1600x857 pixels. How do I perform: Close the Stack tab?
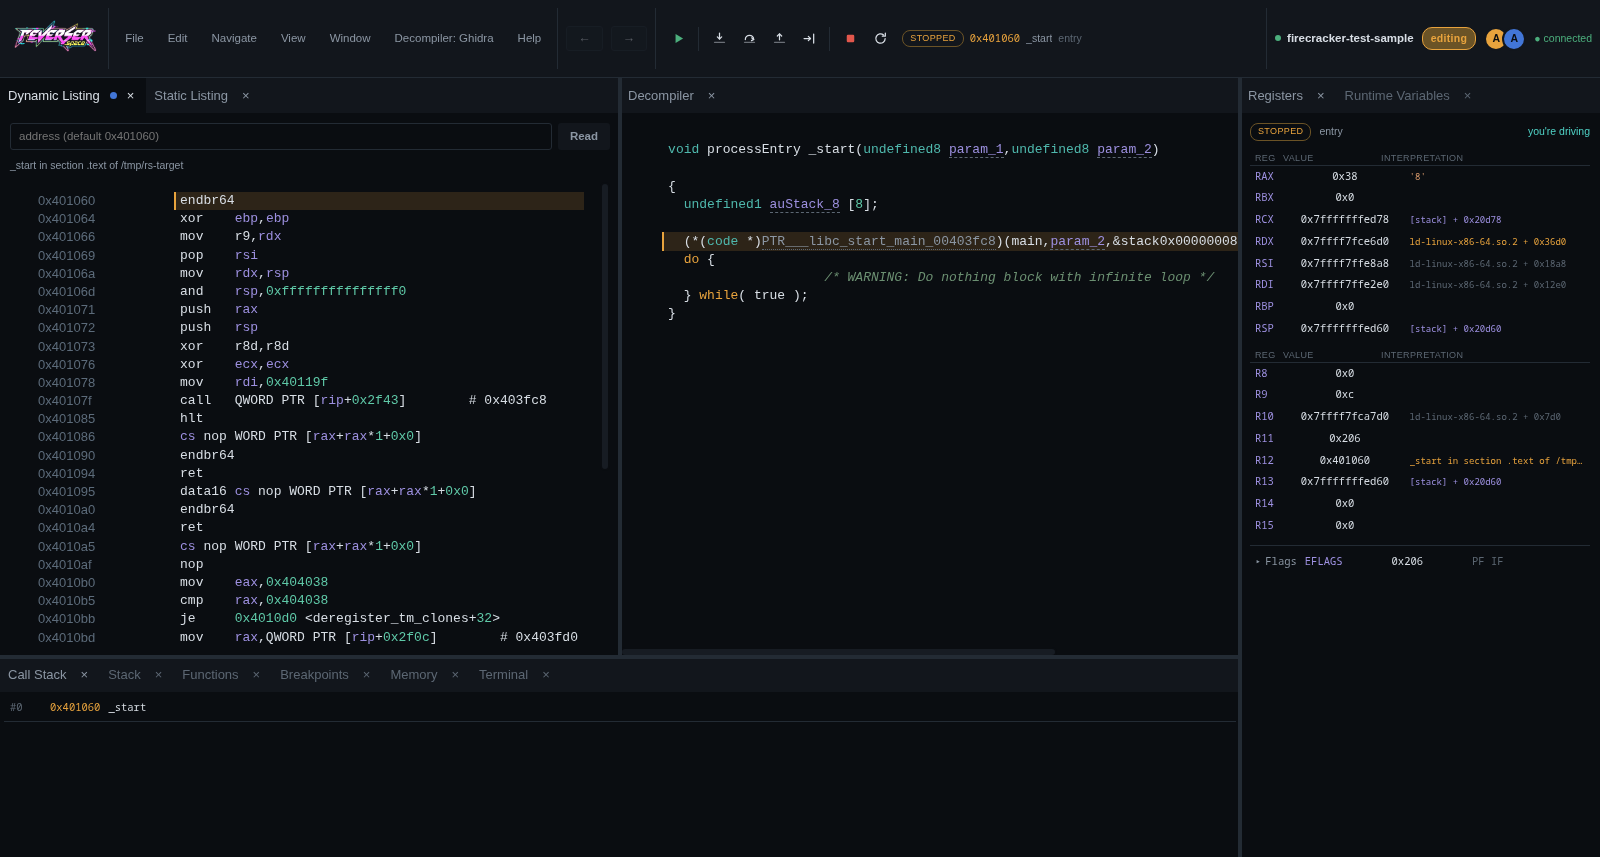[x=158, y=675]
